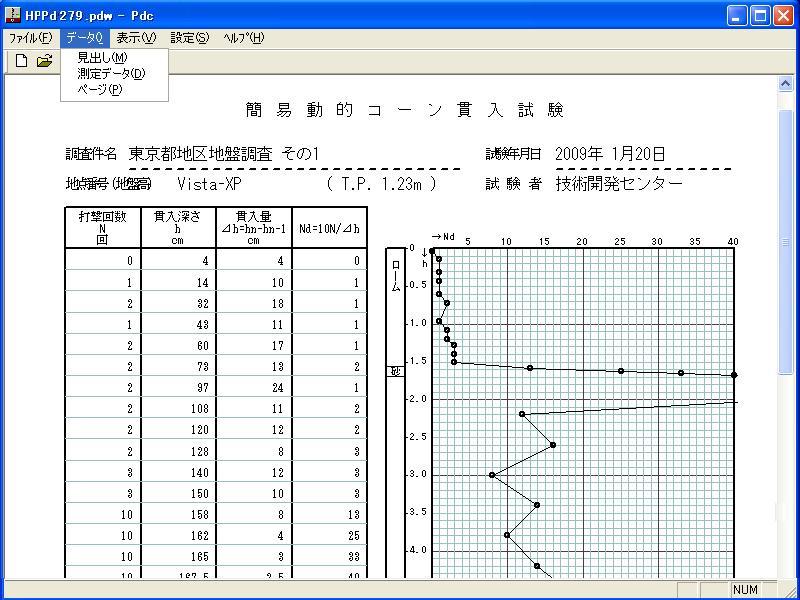Open a file using the folder toolbar icon

(x=44, y=60)
